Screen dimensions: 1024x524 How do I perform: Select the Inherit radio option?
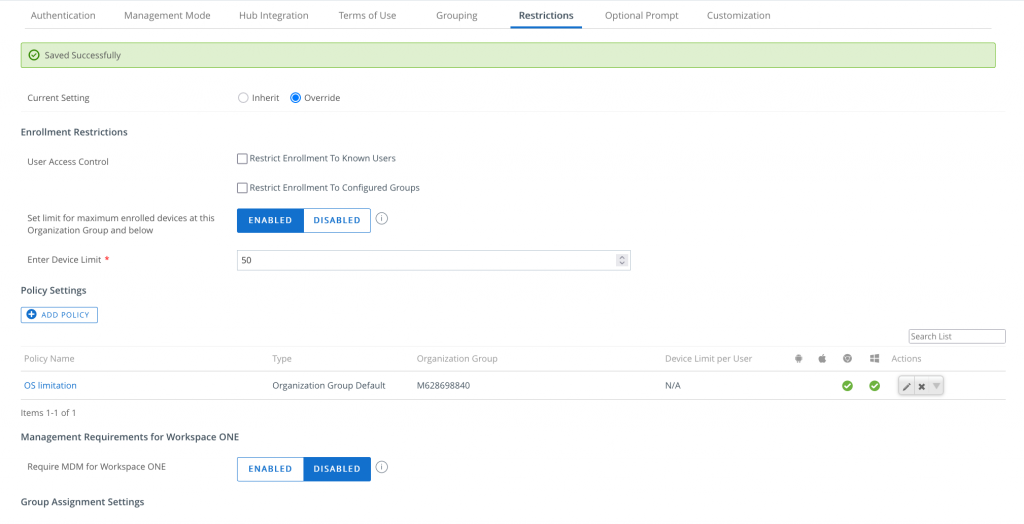click(243, 98)
